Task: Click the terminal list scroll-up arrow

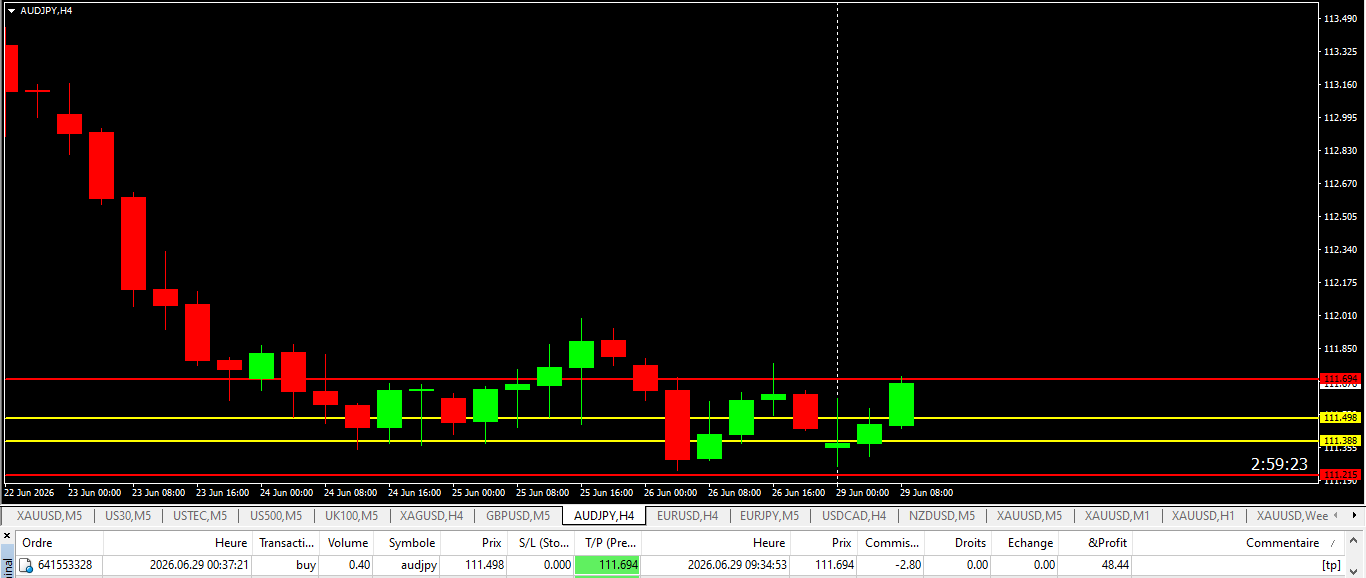Action: pos(1356,543)
